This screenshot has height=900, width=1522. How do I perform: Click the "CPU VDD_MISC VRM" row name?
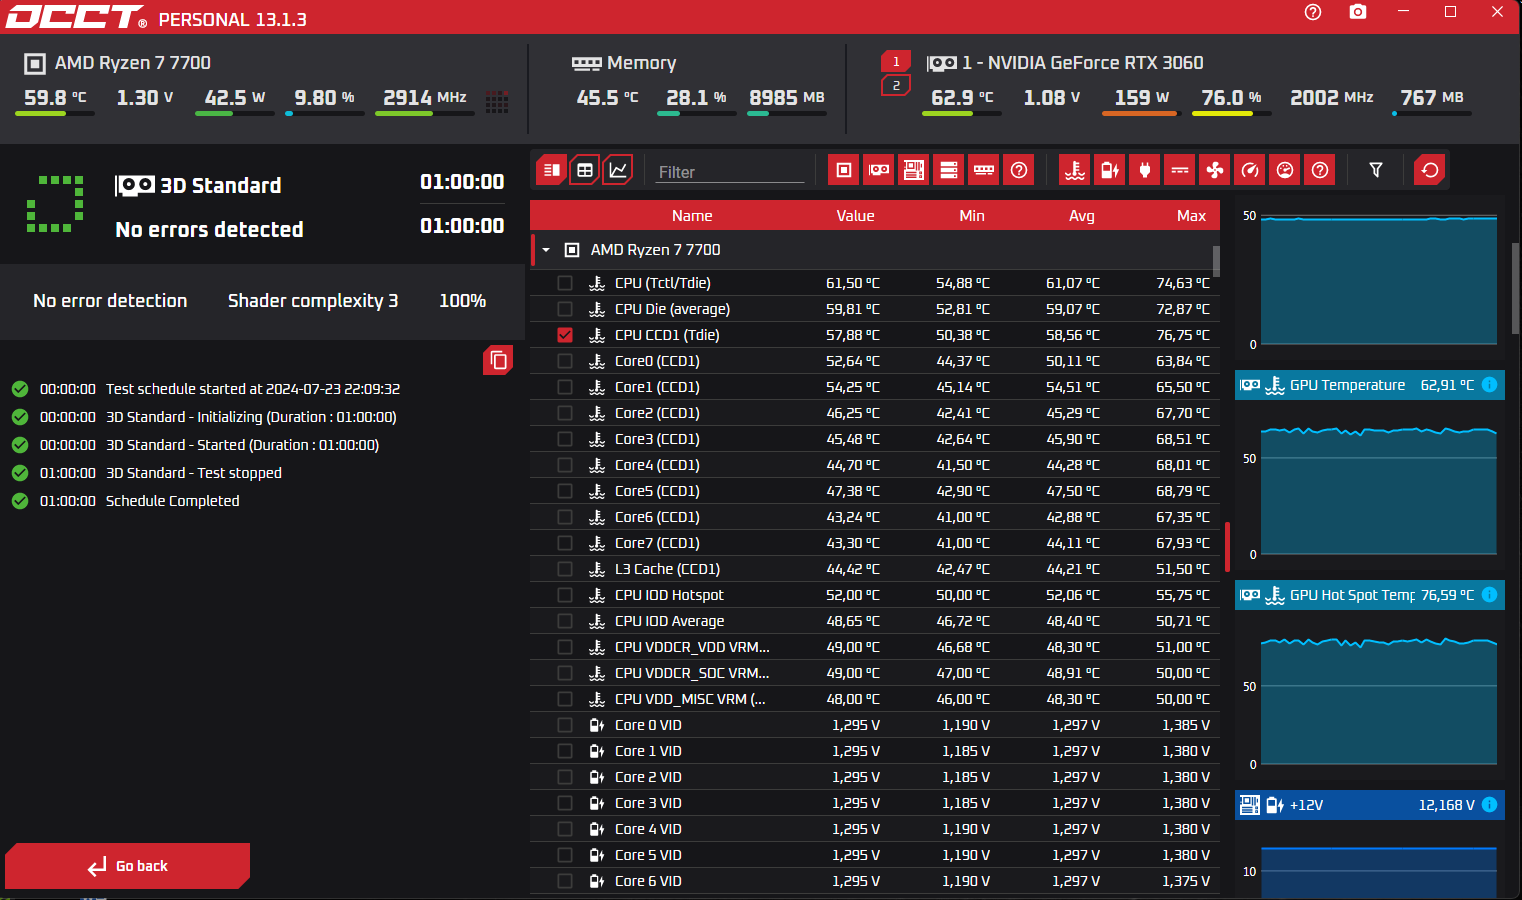point(690,699)
